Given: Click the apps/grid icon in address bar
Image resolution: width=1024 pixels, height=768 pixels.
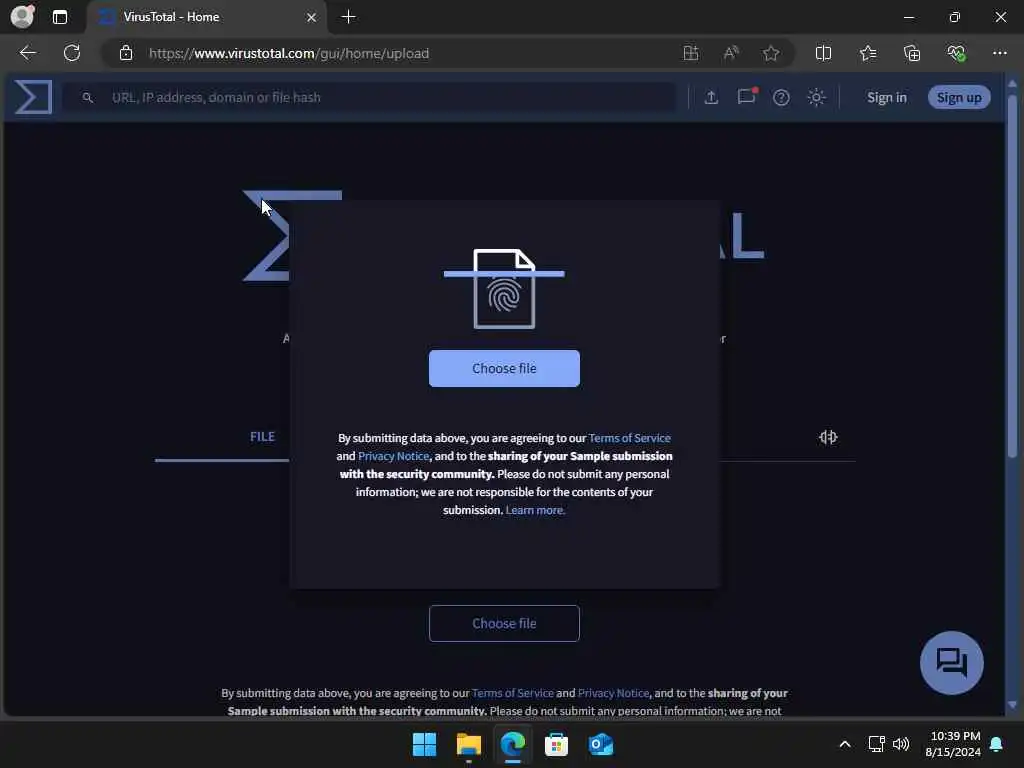Looking at the screenshot, I should coord(690,53).
